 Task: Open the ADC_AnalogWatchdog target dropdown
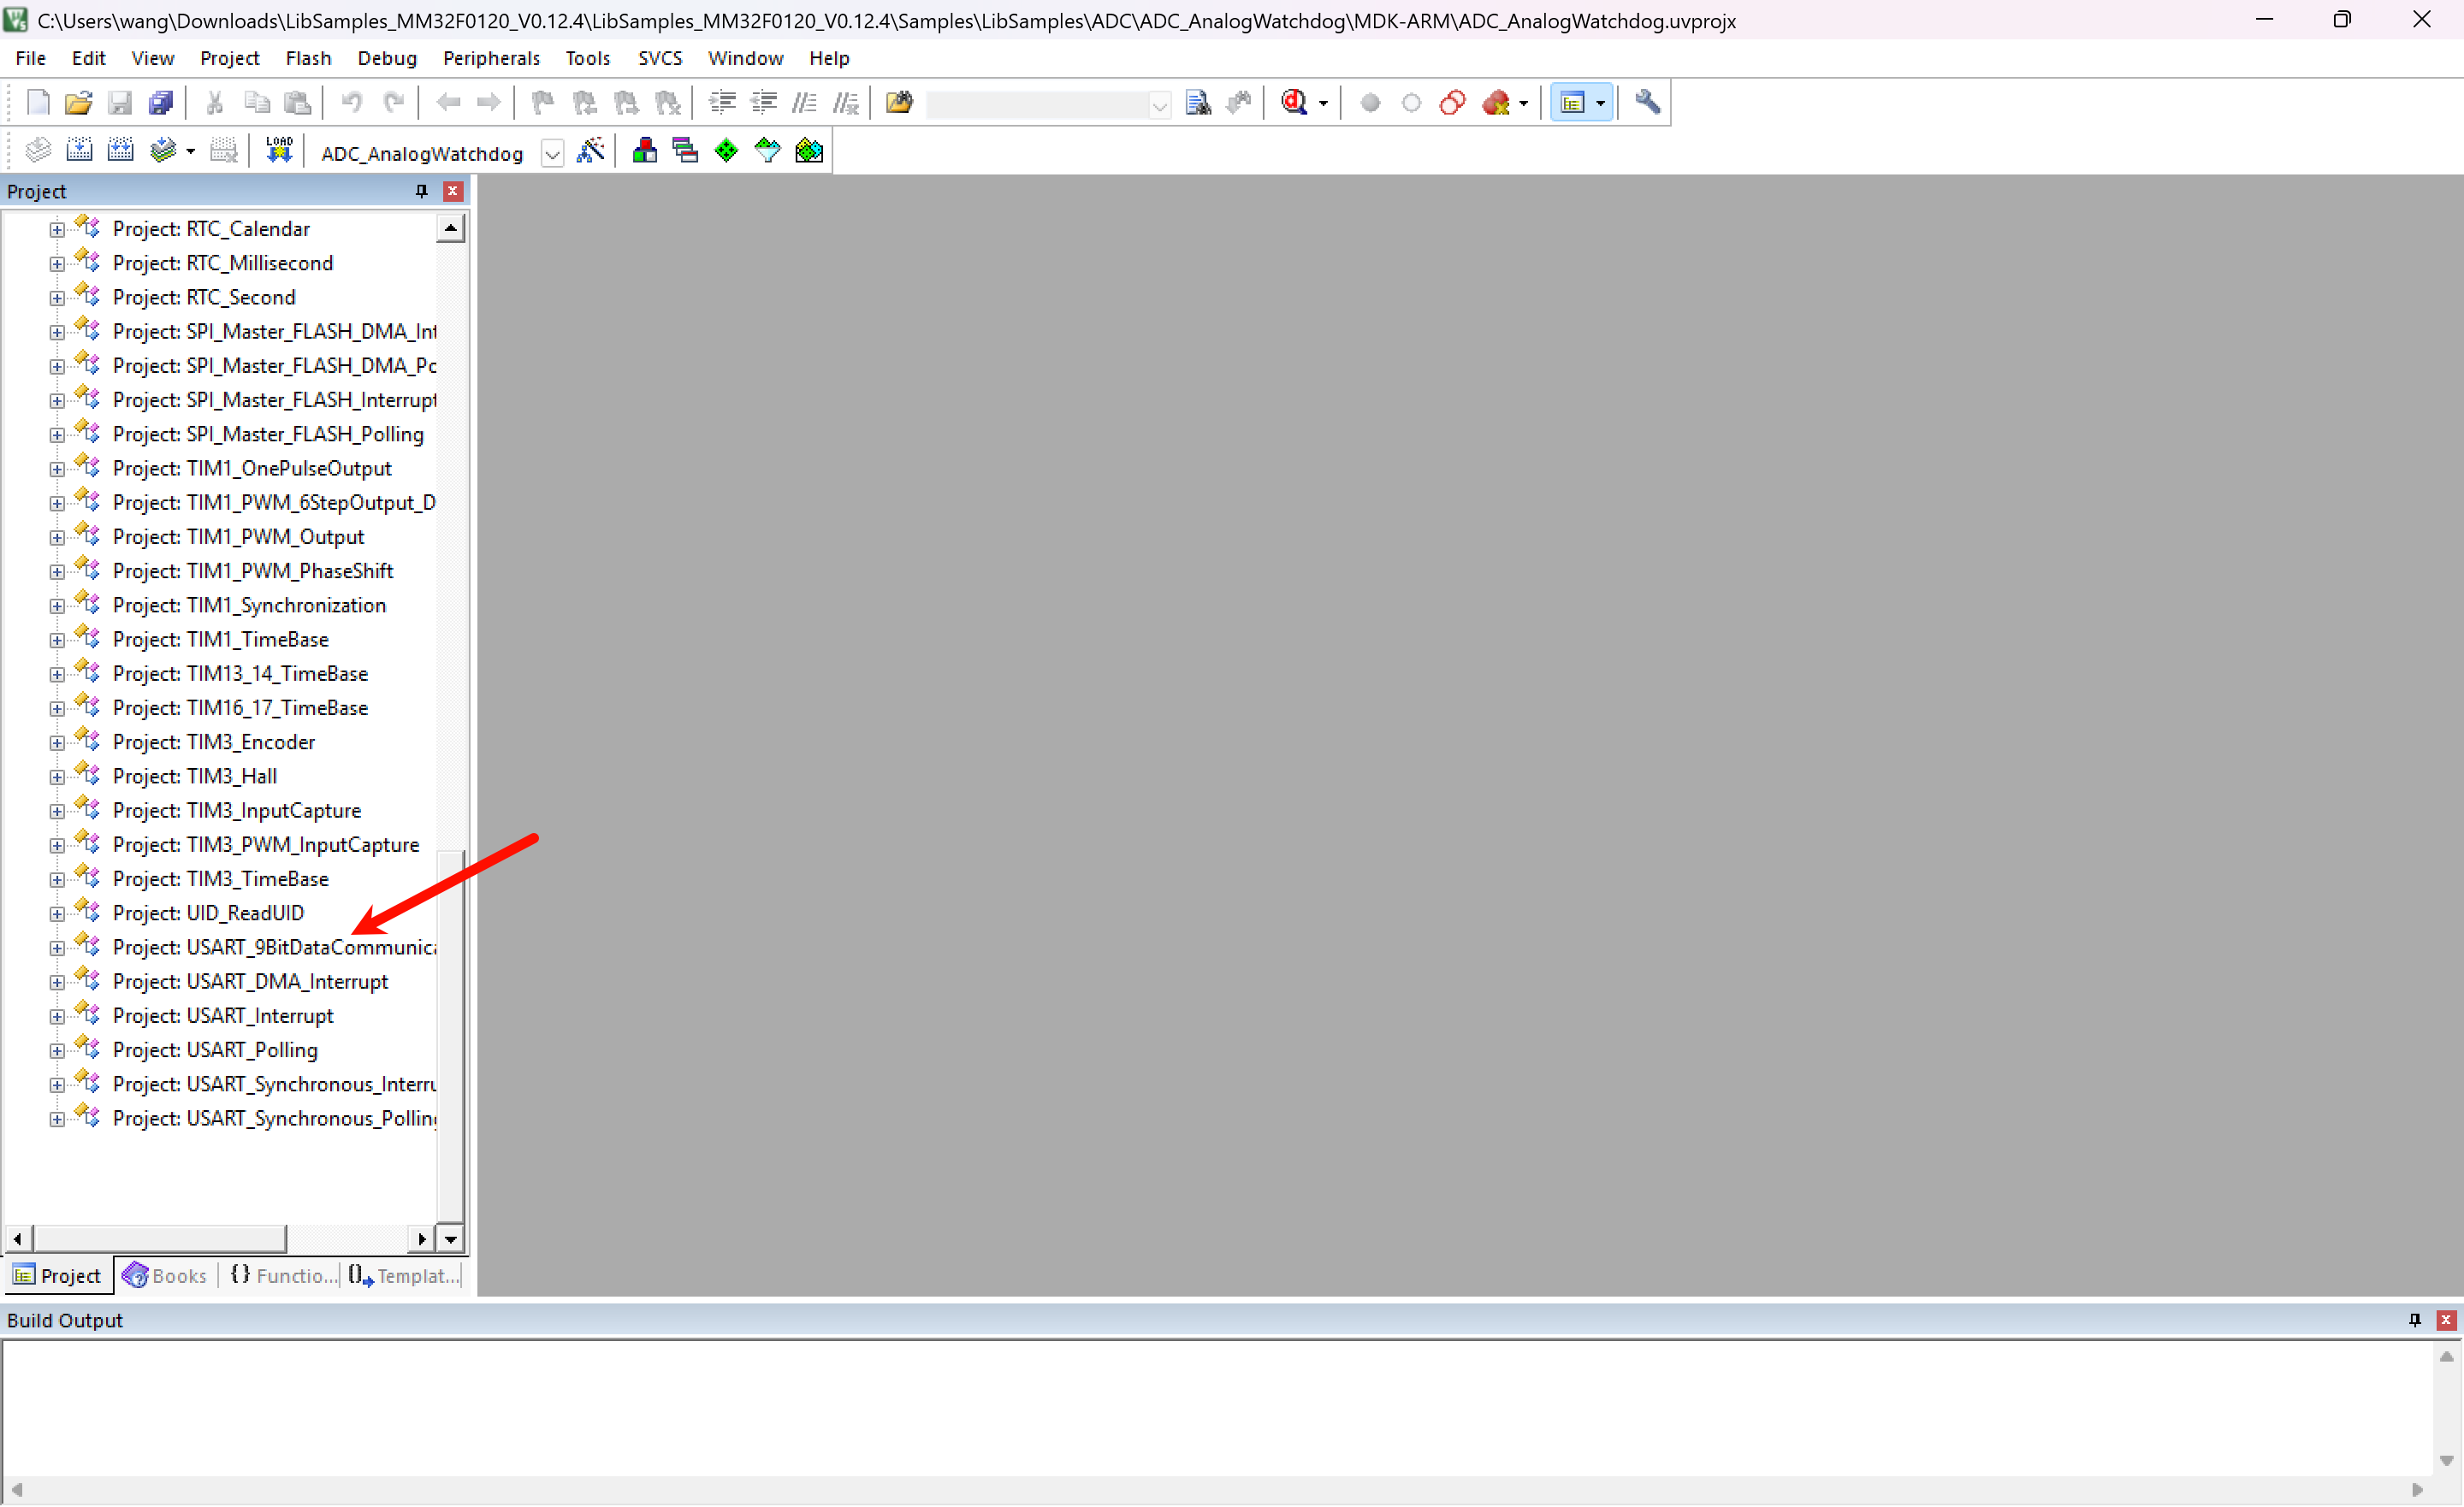click(x=552, y=153)
